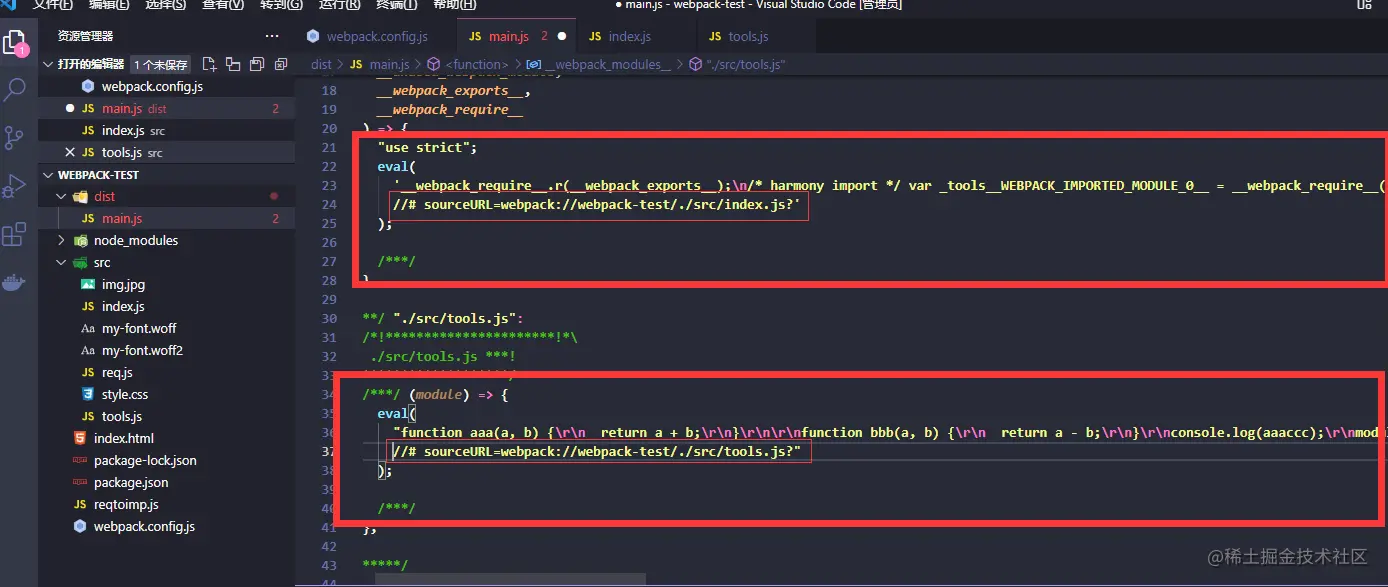
Task: Place cursor on "use strict" code line
Action: 427,147
